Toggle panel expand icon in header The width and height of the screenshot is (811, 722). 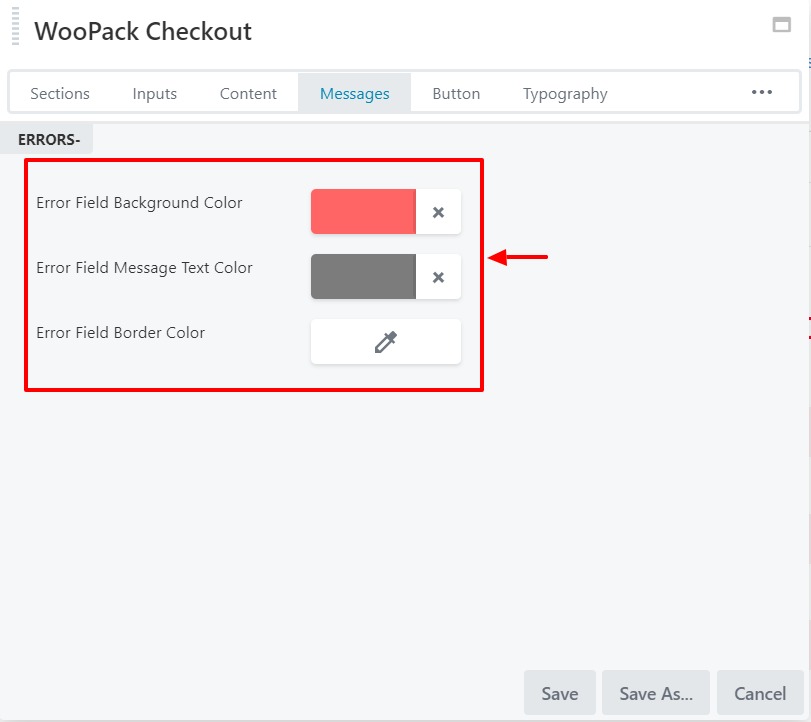click(x=782, y=24)
